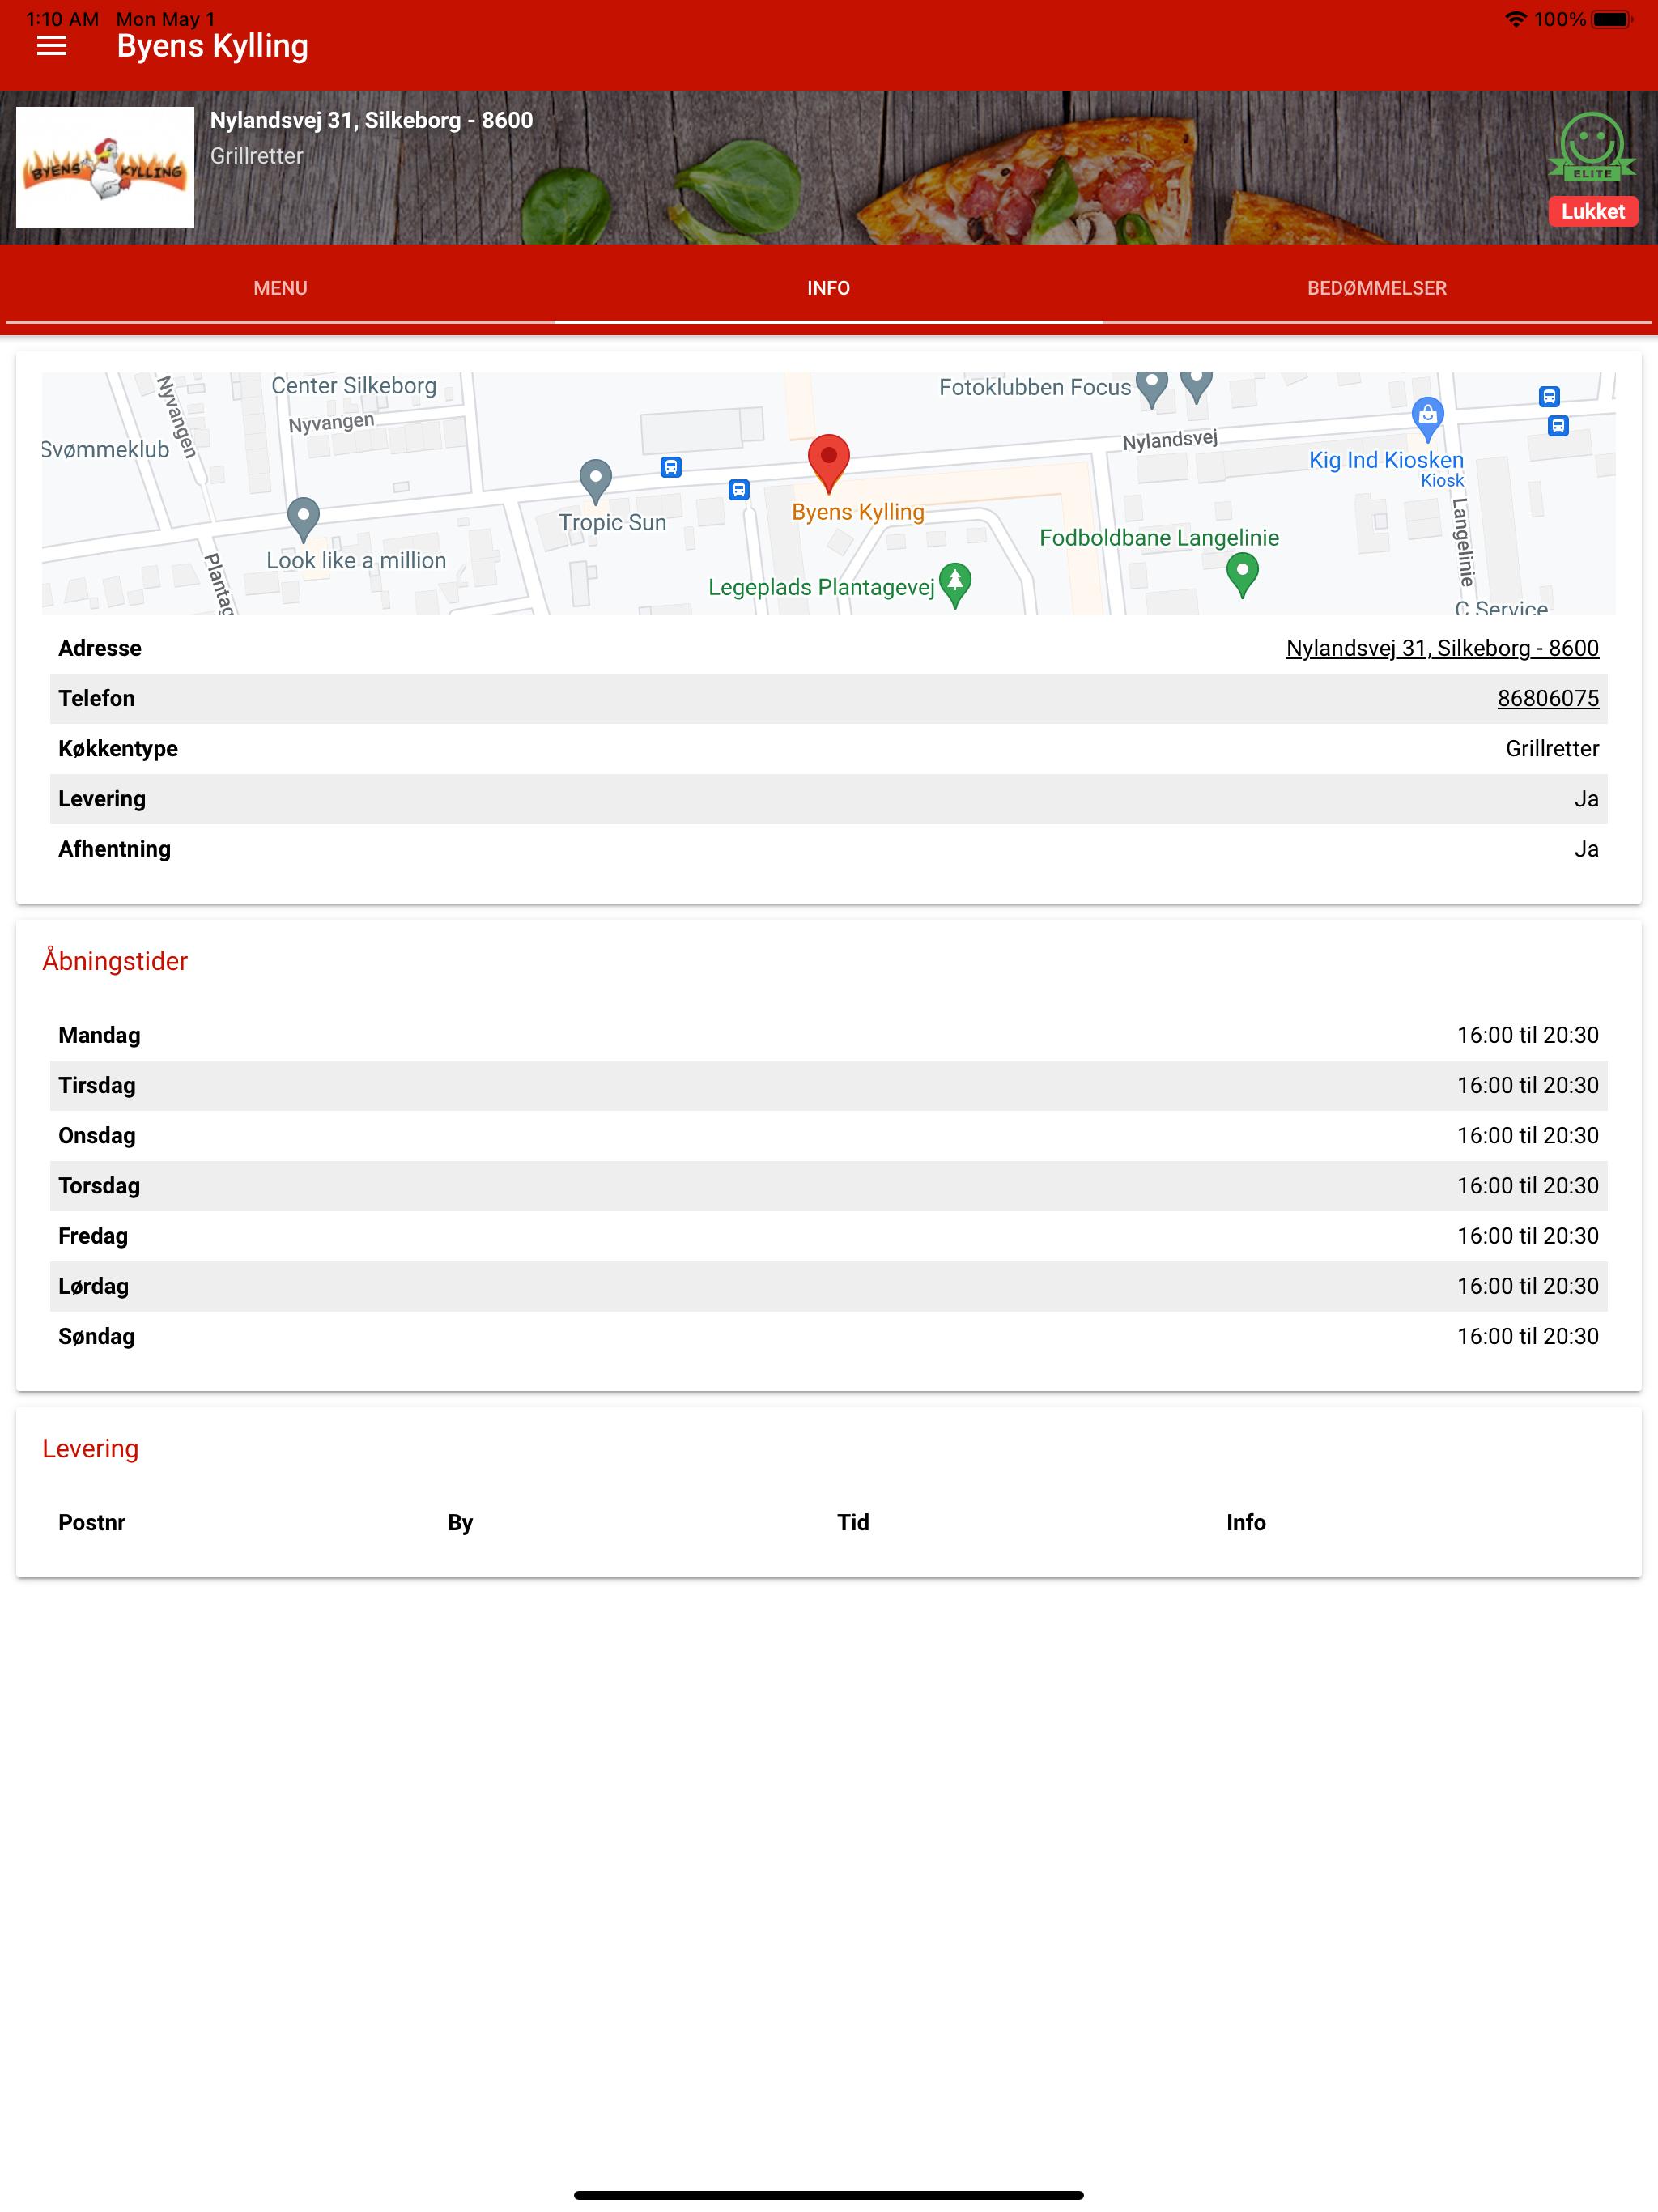Tap the lower bus stop icon at map's right edge
This screenshot has height=2212, width=1658.
[1558, 426]
